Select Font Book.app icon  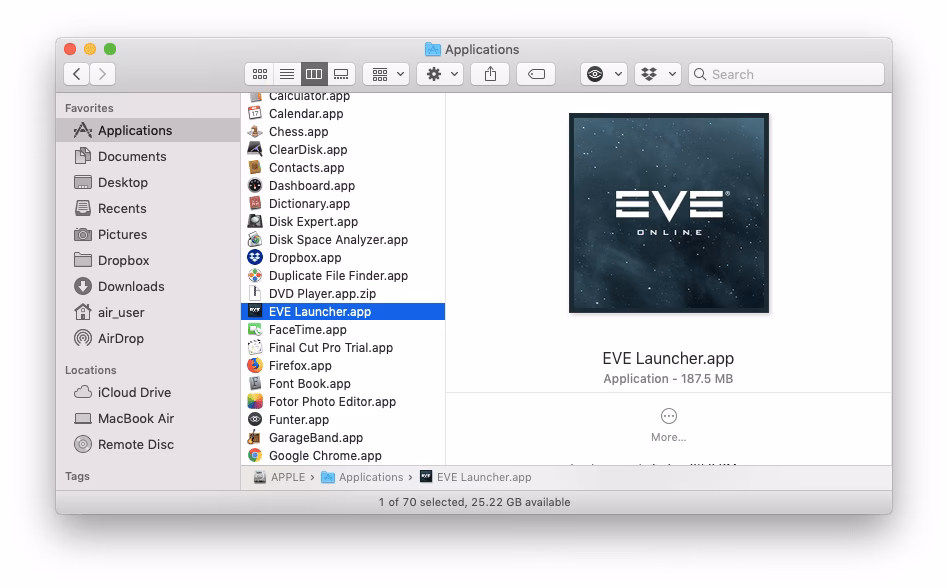point(255,383)
